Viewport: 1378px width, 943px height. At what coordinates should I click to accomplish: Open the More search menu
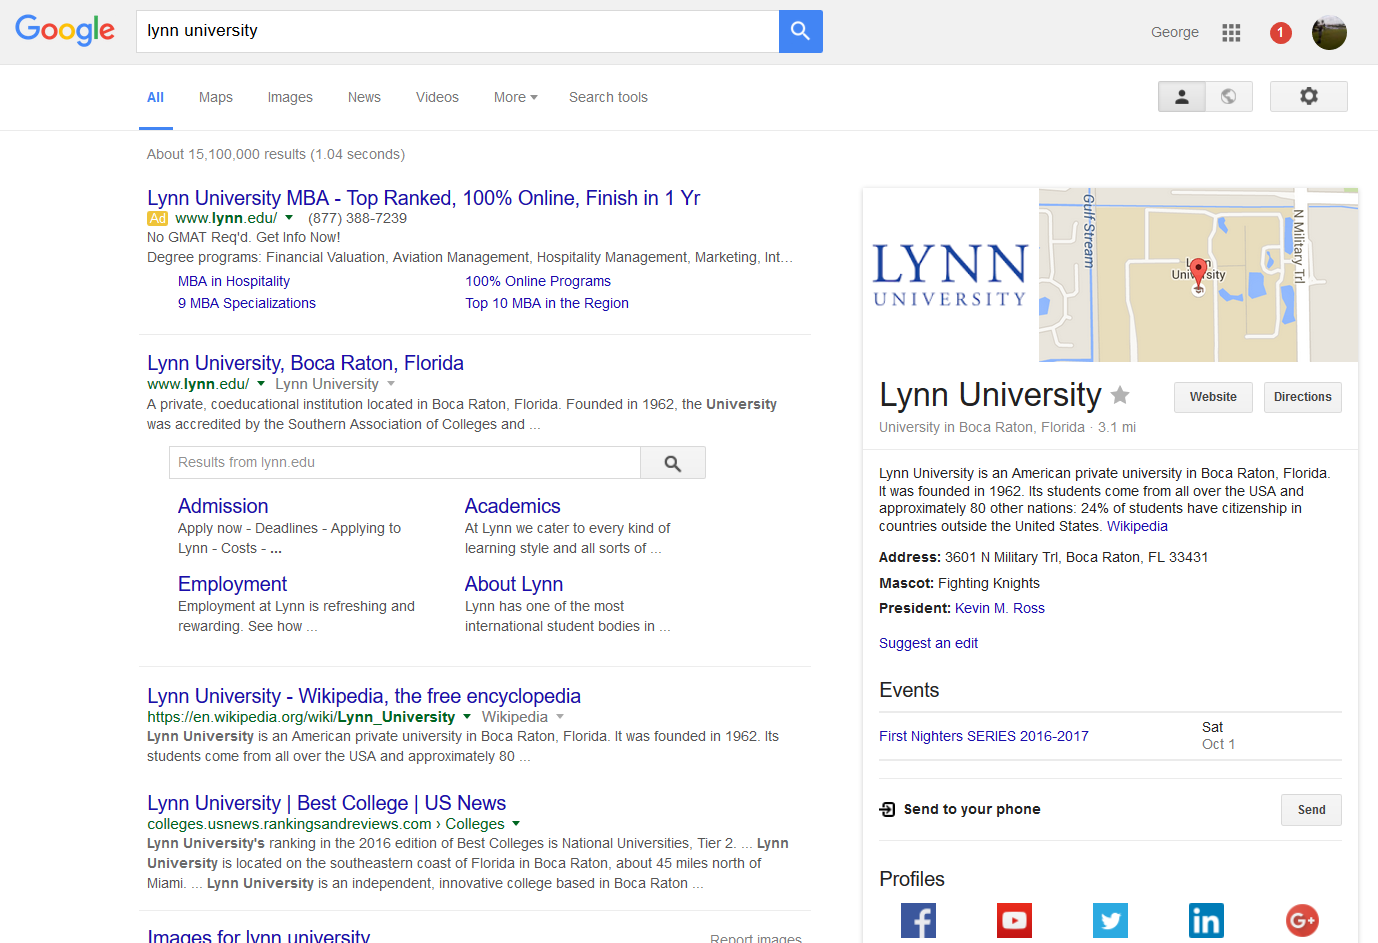click(515, 97)
